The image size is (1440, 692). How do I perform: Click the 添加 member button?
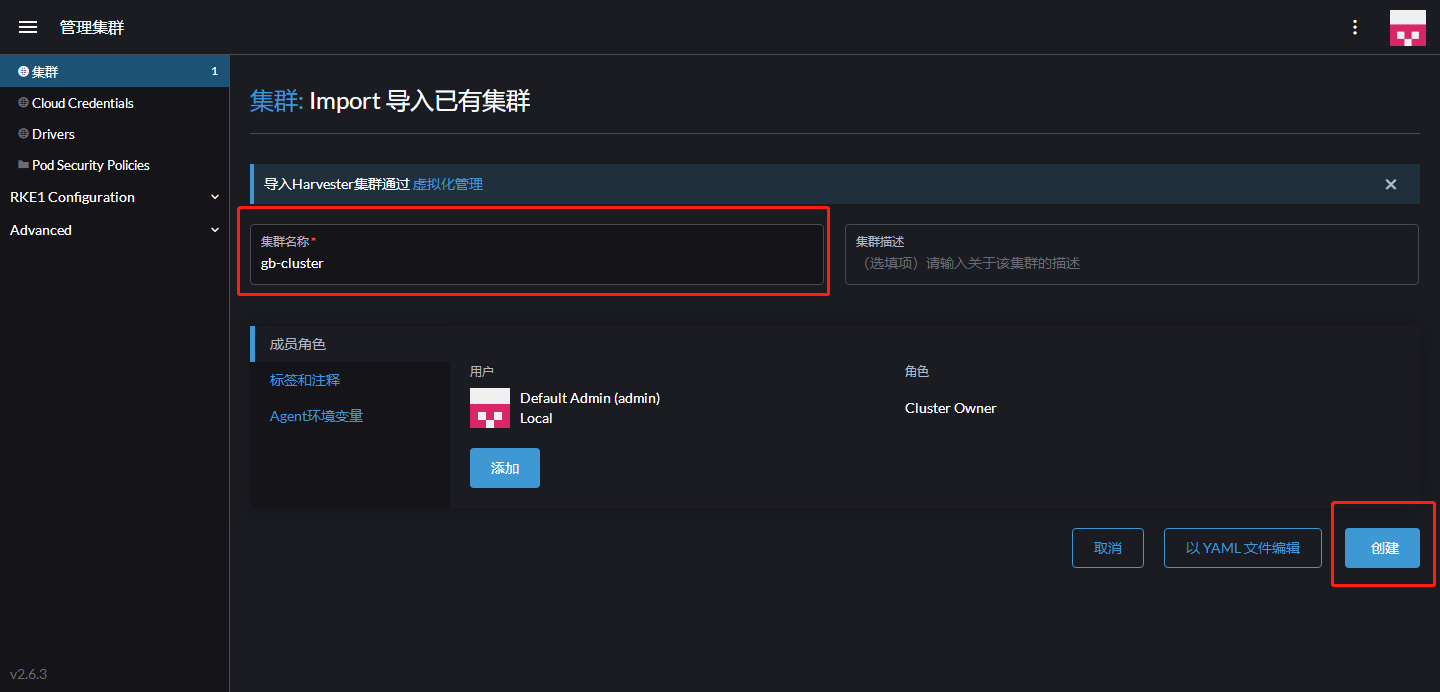coord(505,468)
